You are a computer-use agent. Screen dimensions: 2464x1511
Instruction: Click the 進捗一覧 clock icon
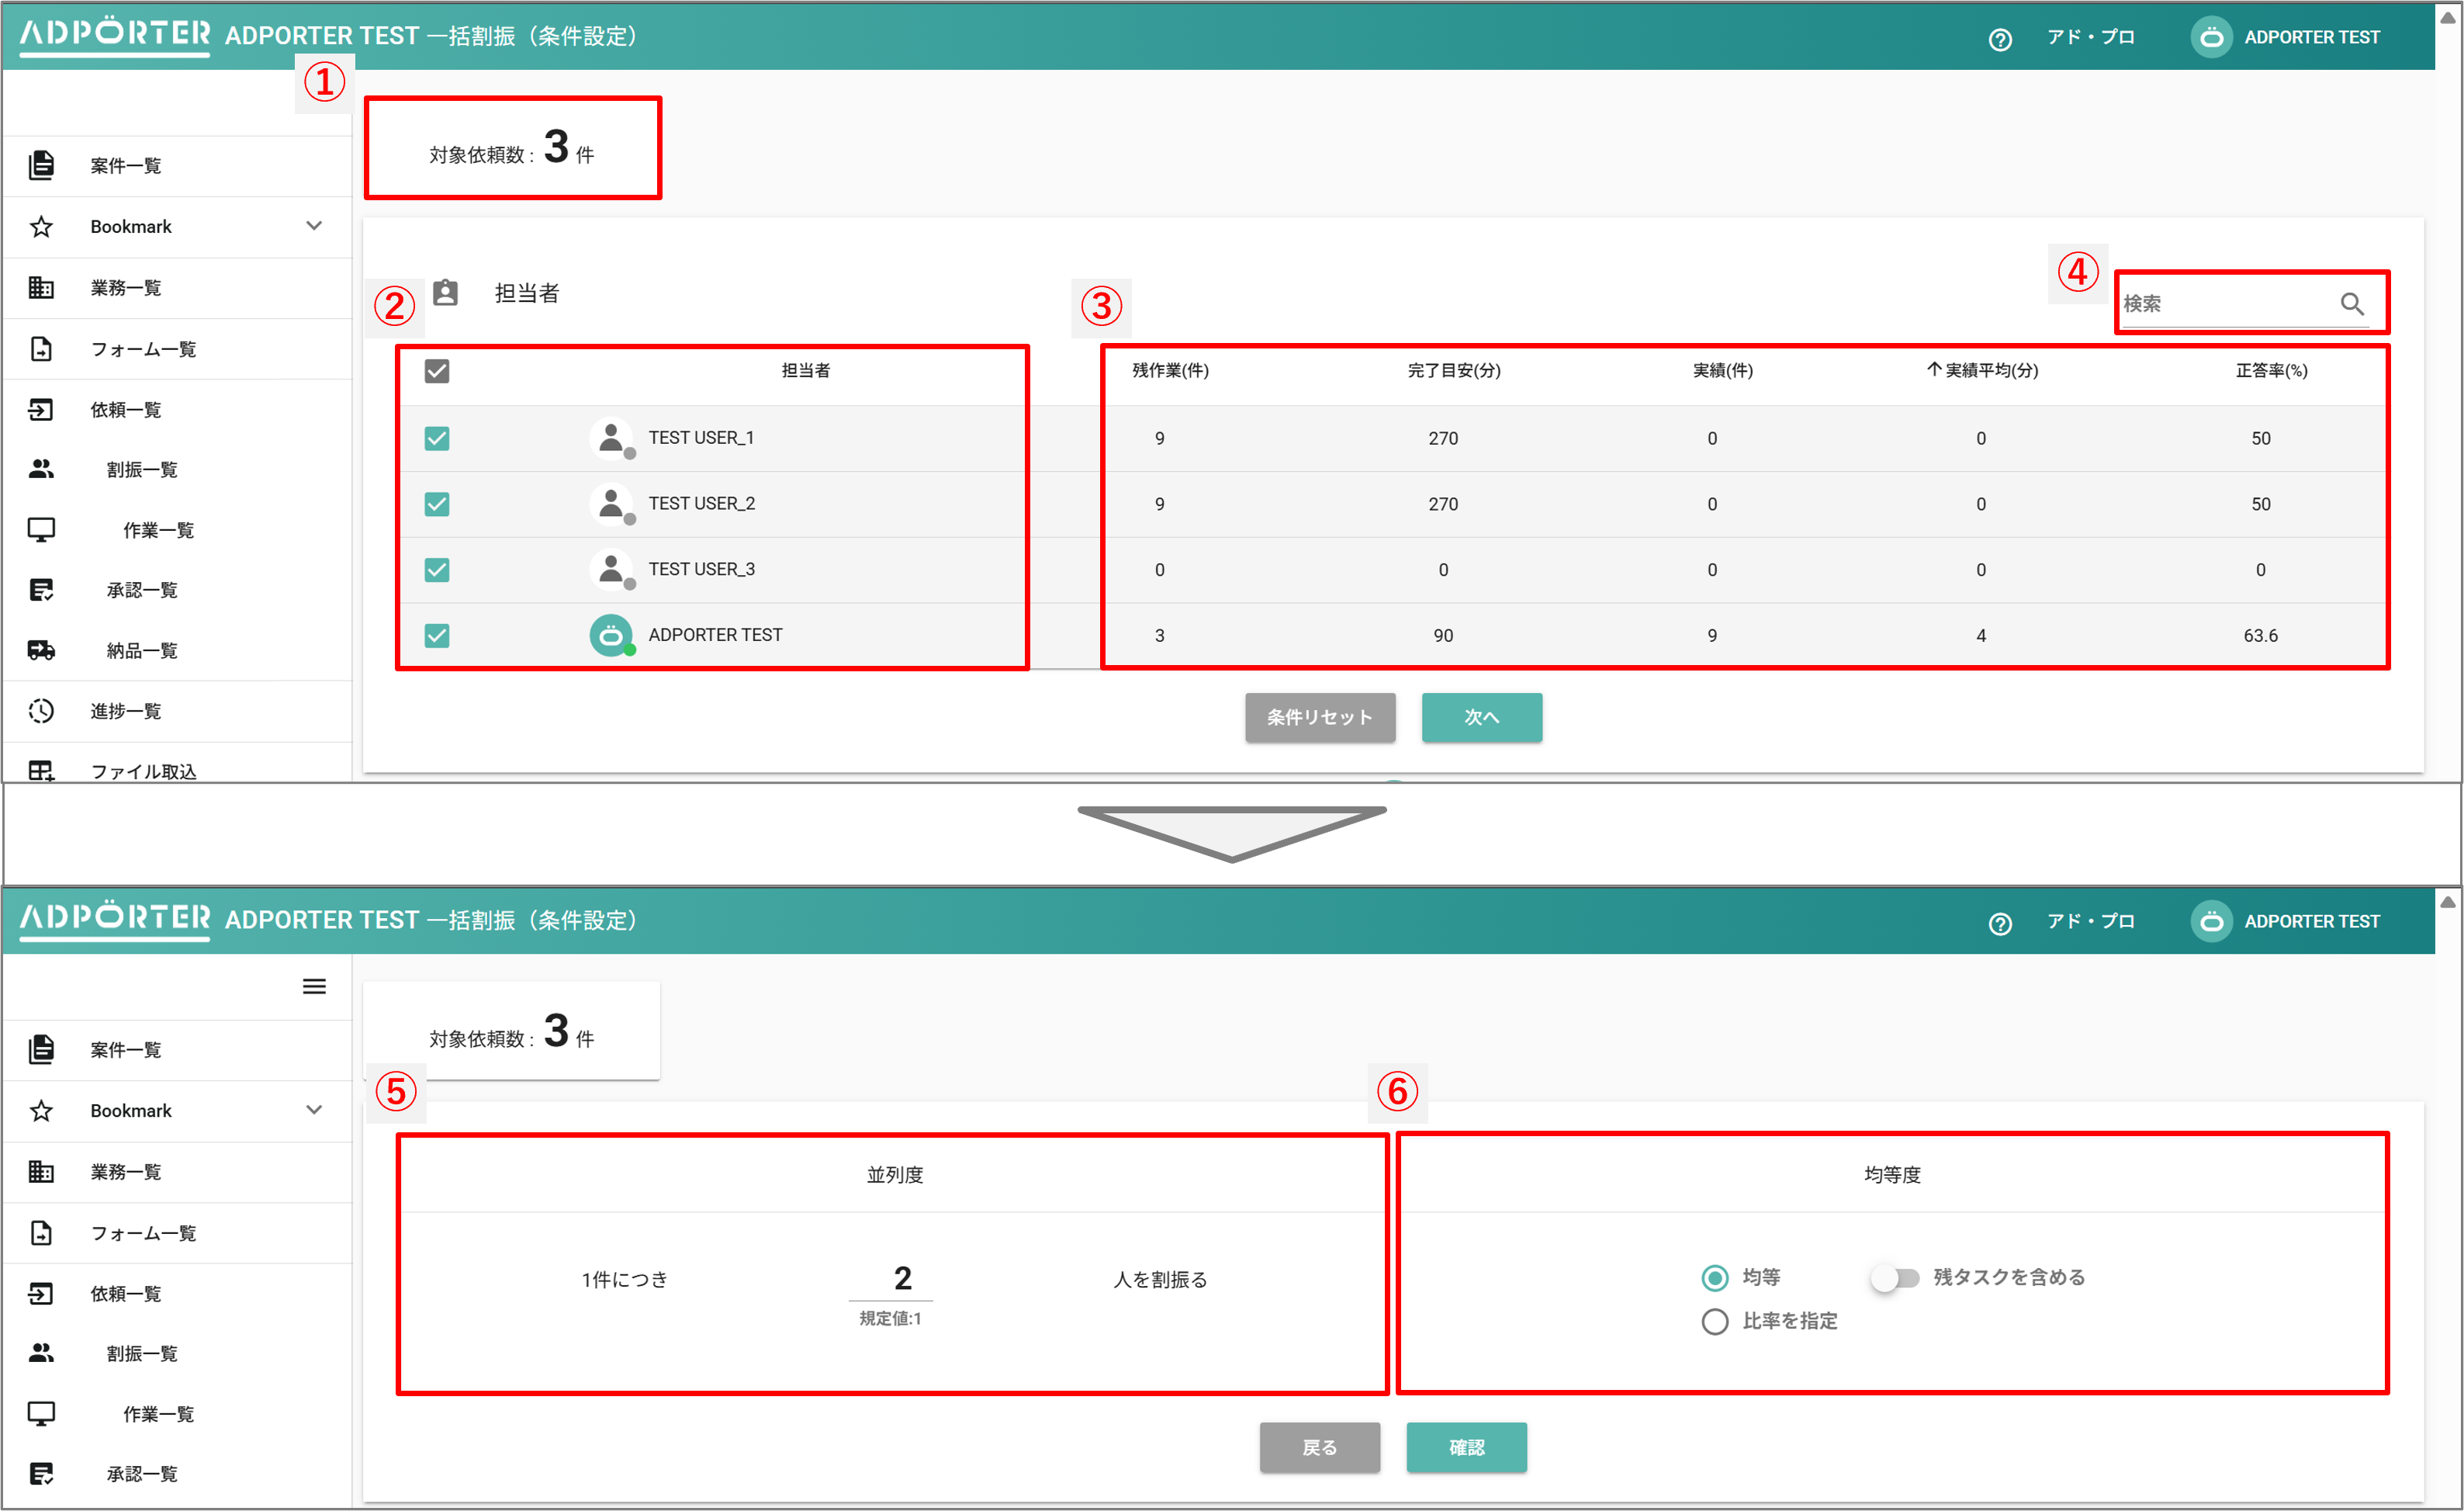pyautogui.click(x=41, y=711)
